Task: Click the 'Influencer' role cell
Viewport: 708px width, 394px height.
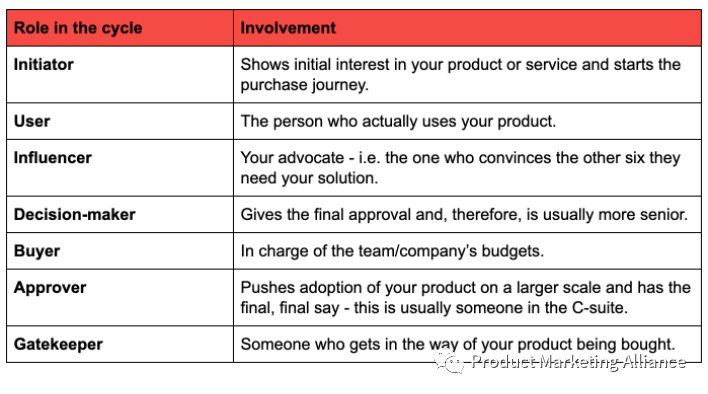Action: [x=120, y=168]
